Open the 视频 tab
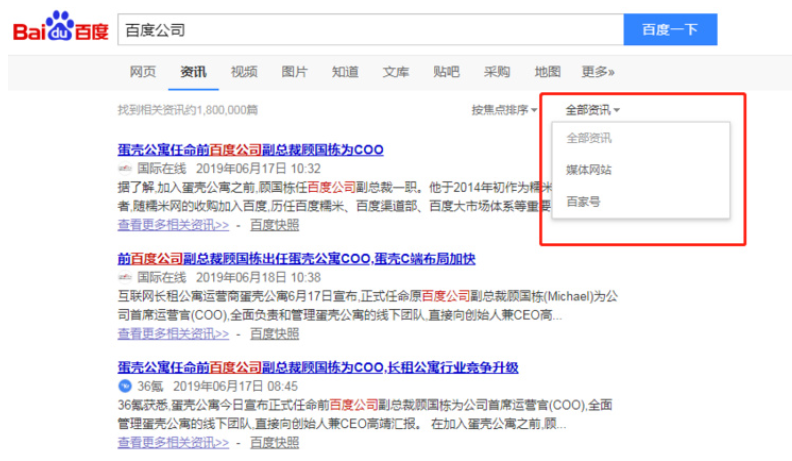This screenshot has height=461, width=792. click(x=244, y=72)
